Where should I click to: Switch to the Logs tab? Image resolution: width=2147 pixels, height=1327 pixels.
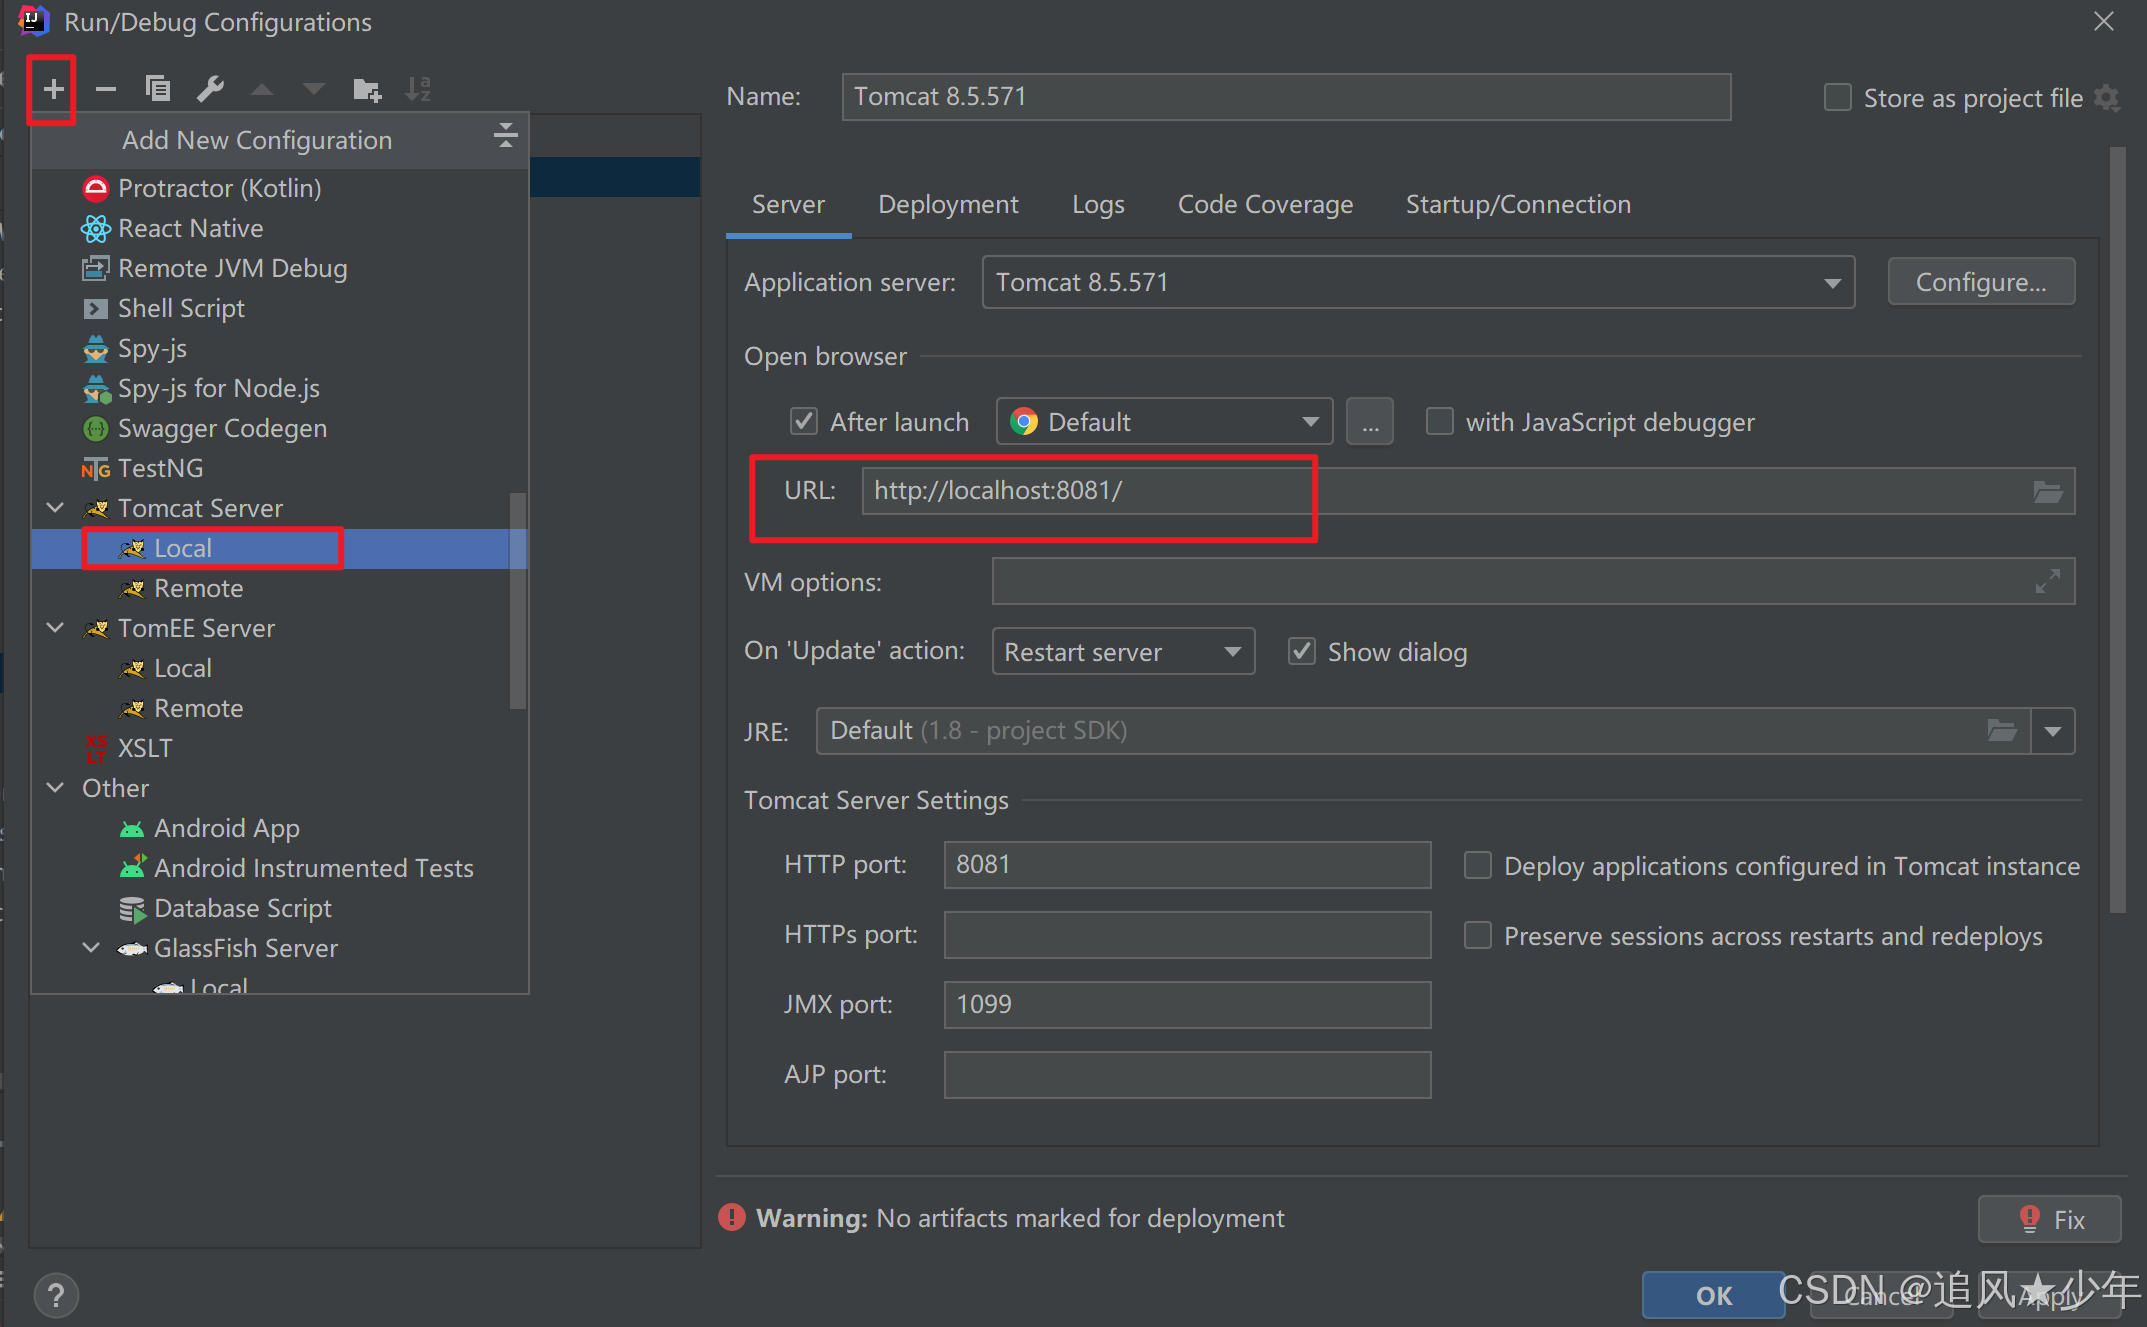coord(1097,204)
